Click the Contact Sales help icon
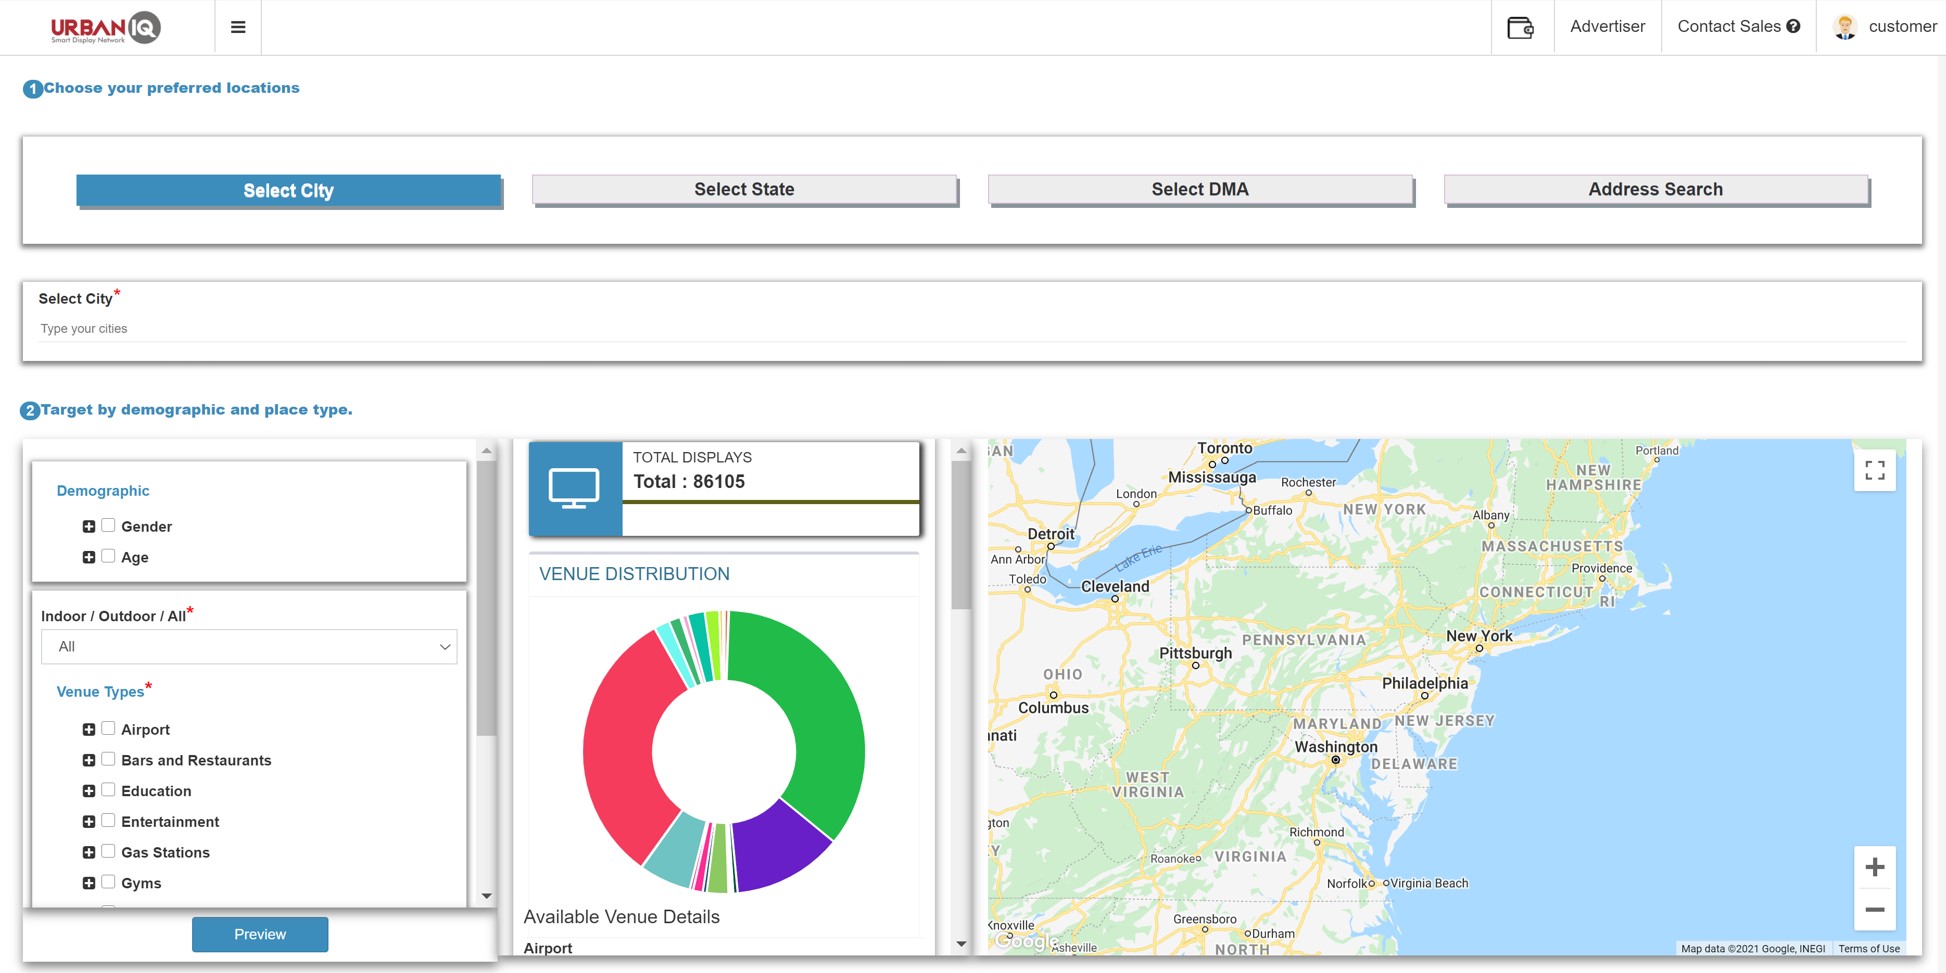Image resolution: width=1946 pixels, height=973 pixels. pyautogui.click(x=1793, y=26)
